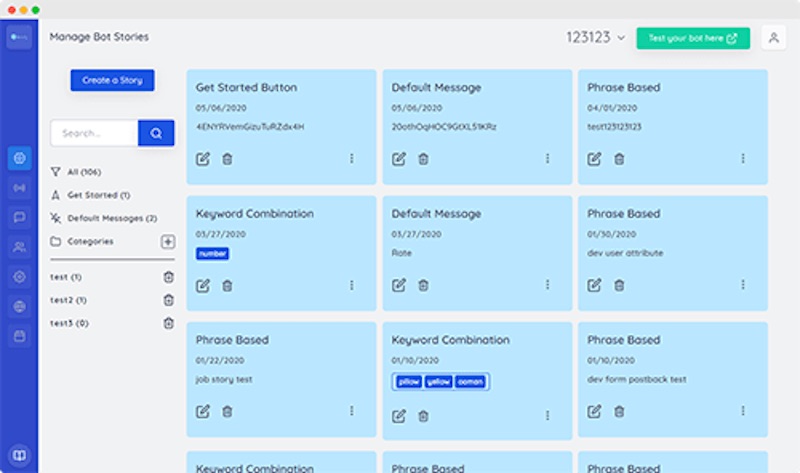800x473 pixels.
Task: Open the broadcast sidebar icon
Action: click(x=19, y=188)
